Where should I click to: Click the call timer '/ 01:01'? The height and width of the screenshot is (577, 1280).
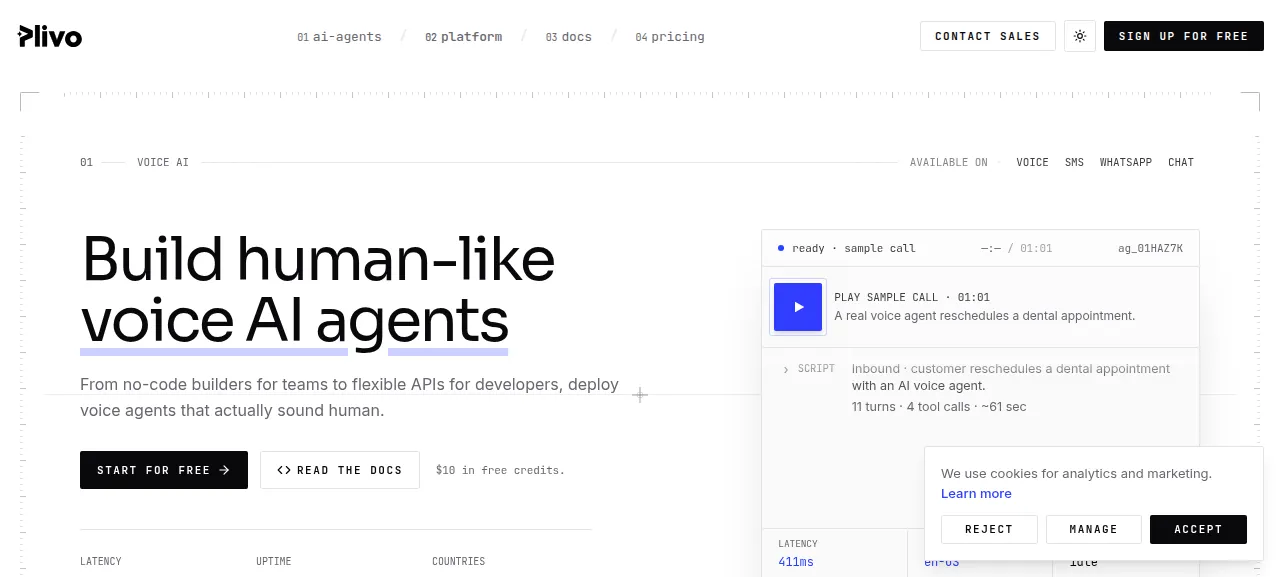click(1030, 248)
